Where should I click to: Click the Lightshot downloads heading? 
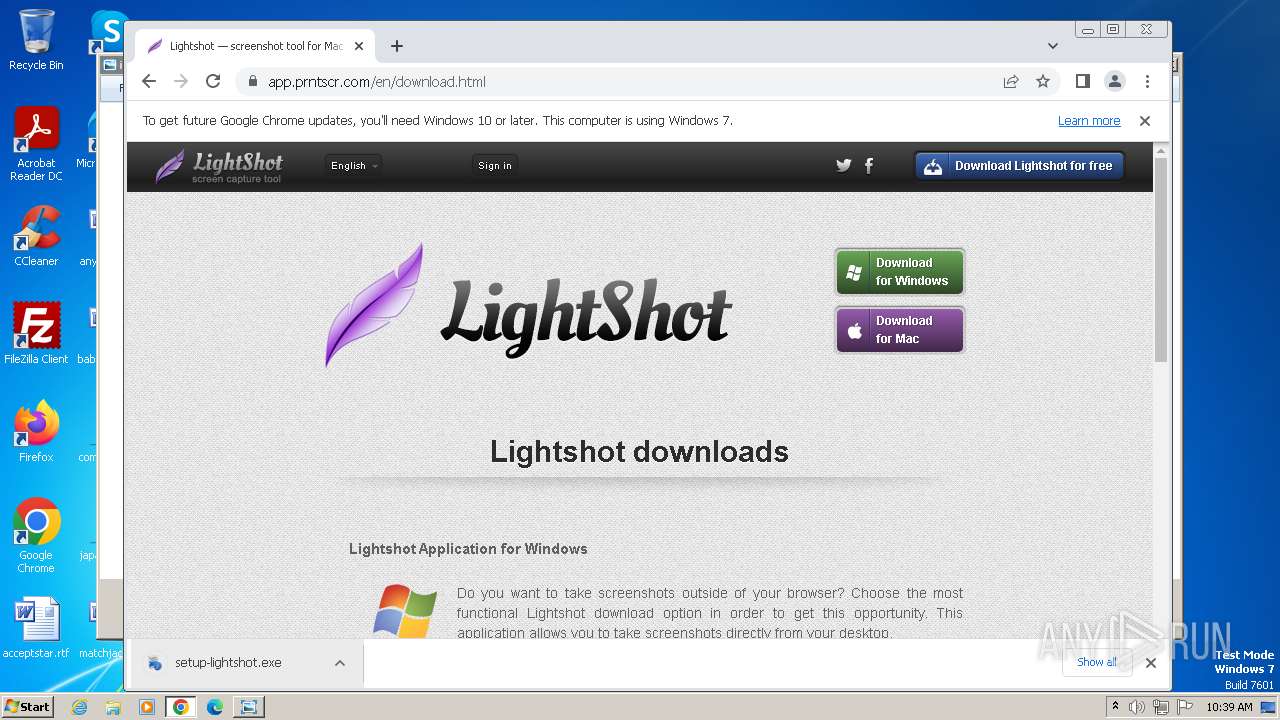coord(639,452)
